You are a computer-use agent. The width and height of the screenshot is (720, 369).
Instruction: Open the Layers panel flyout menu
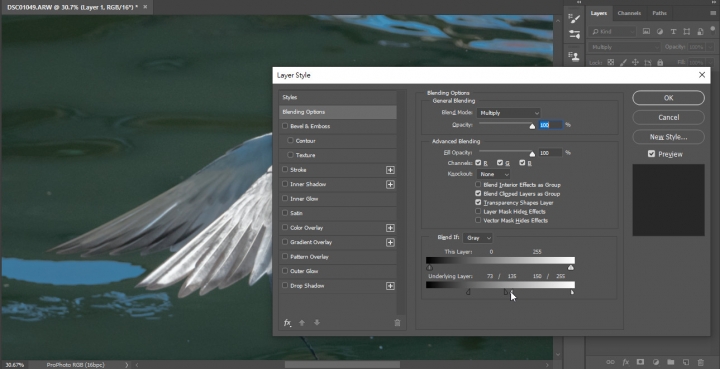click(713, 13)
